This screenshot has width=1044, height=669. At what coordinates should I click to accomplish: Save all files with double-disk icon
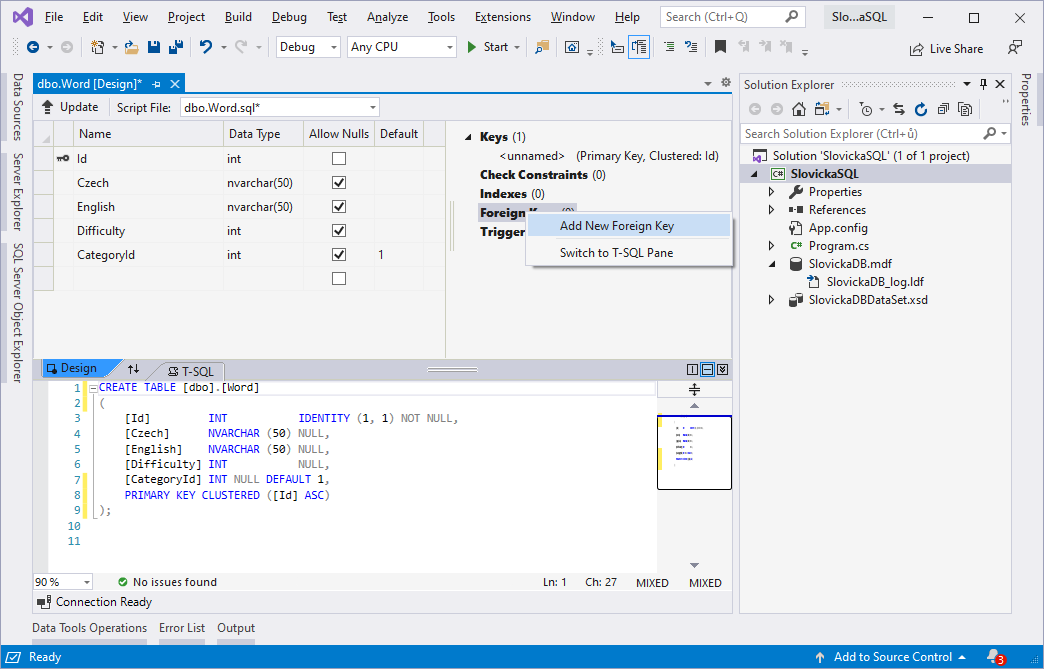pyautogui.click(x=176, y=47)
